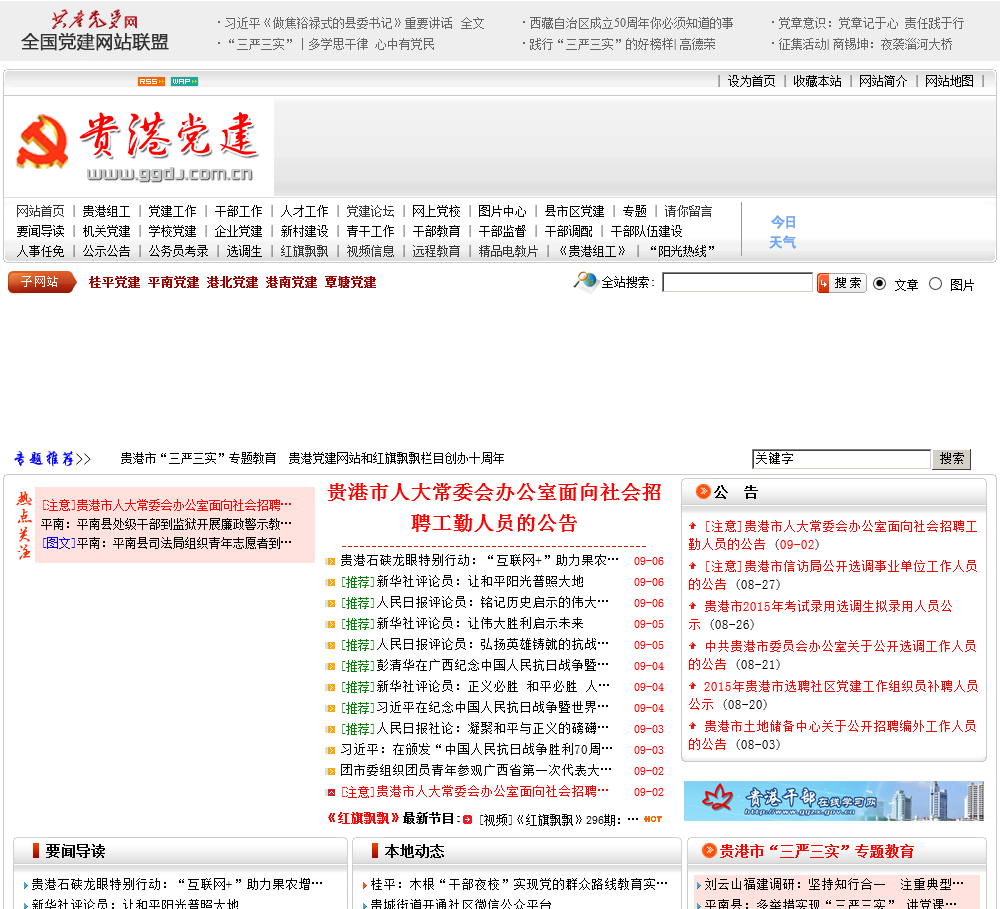Click the 贵港干部在线学习网 banner

pos(834,801)
